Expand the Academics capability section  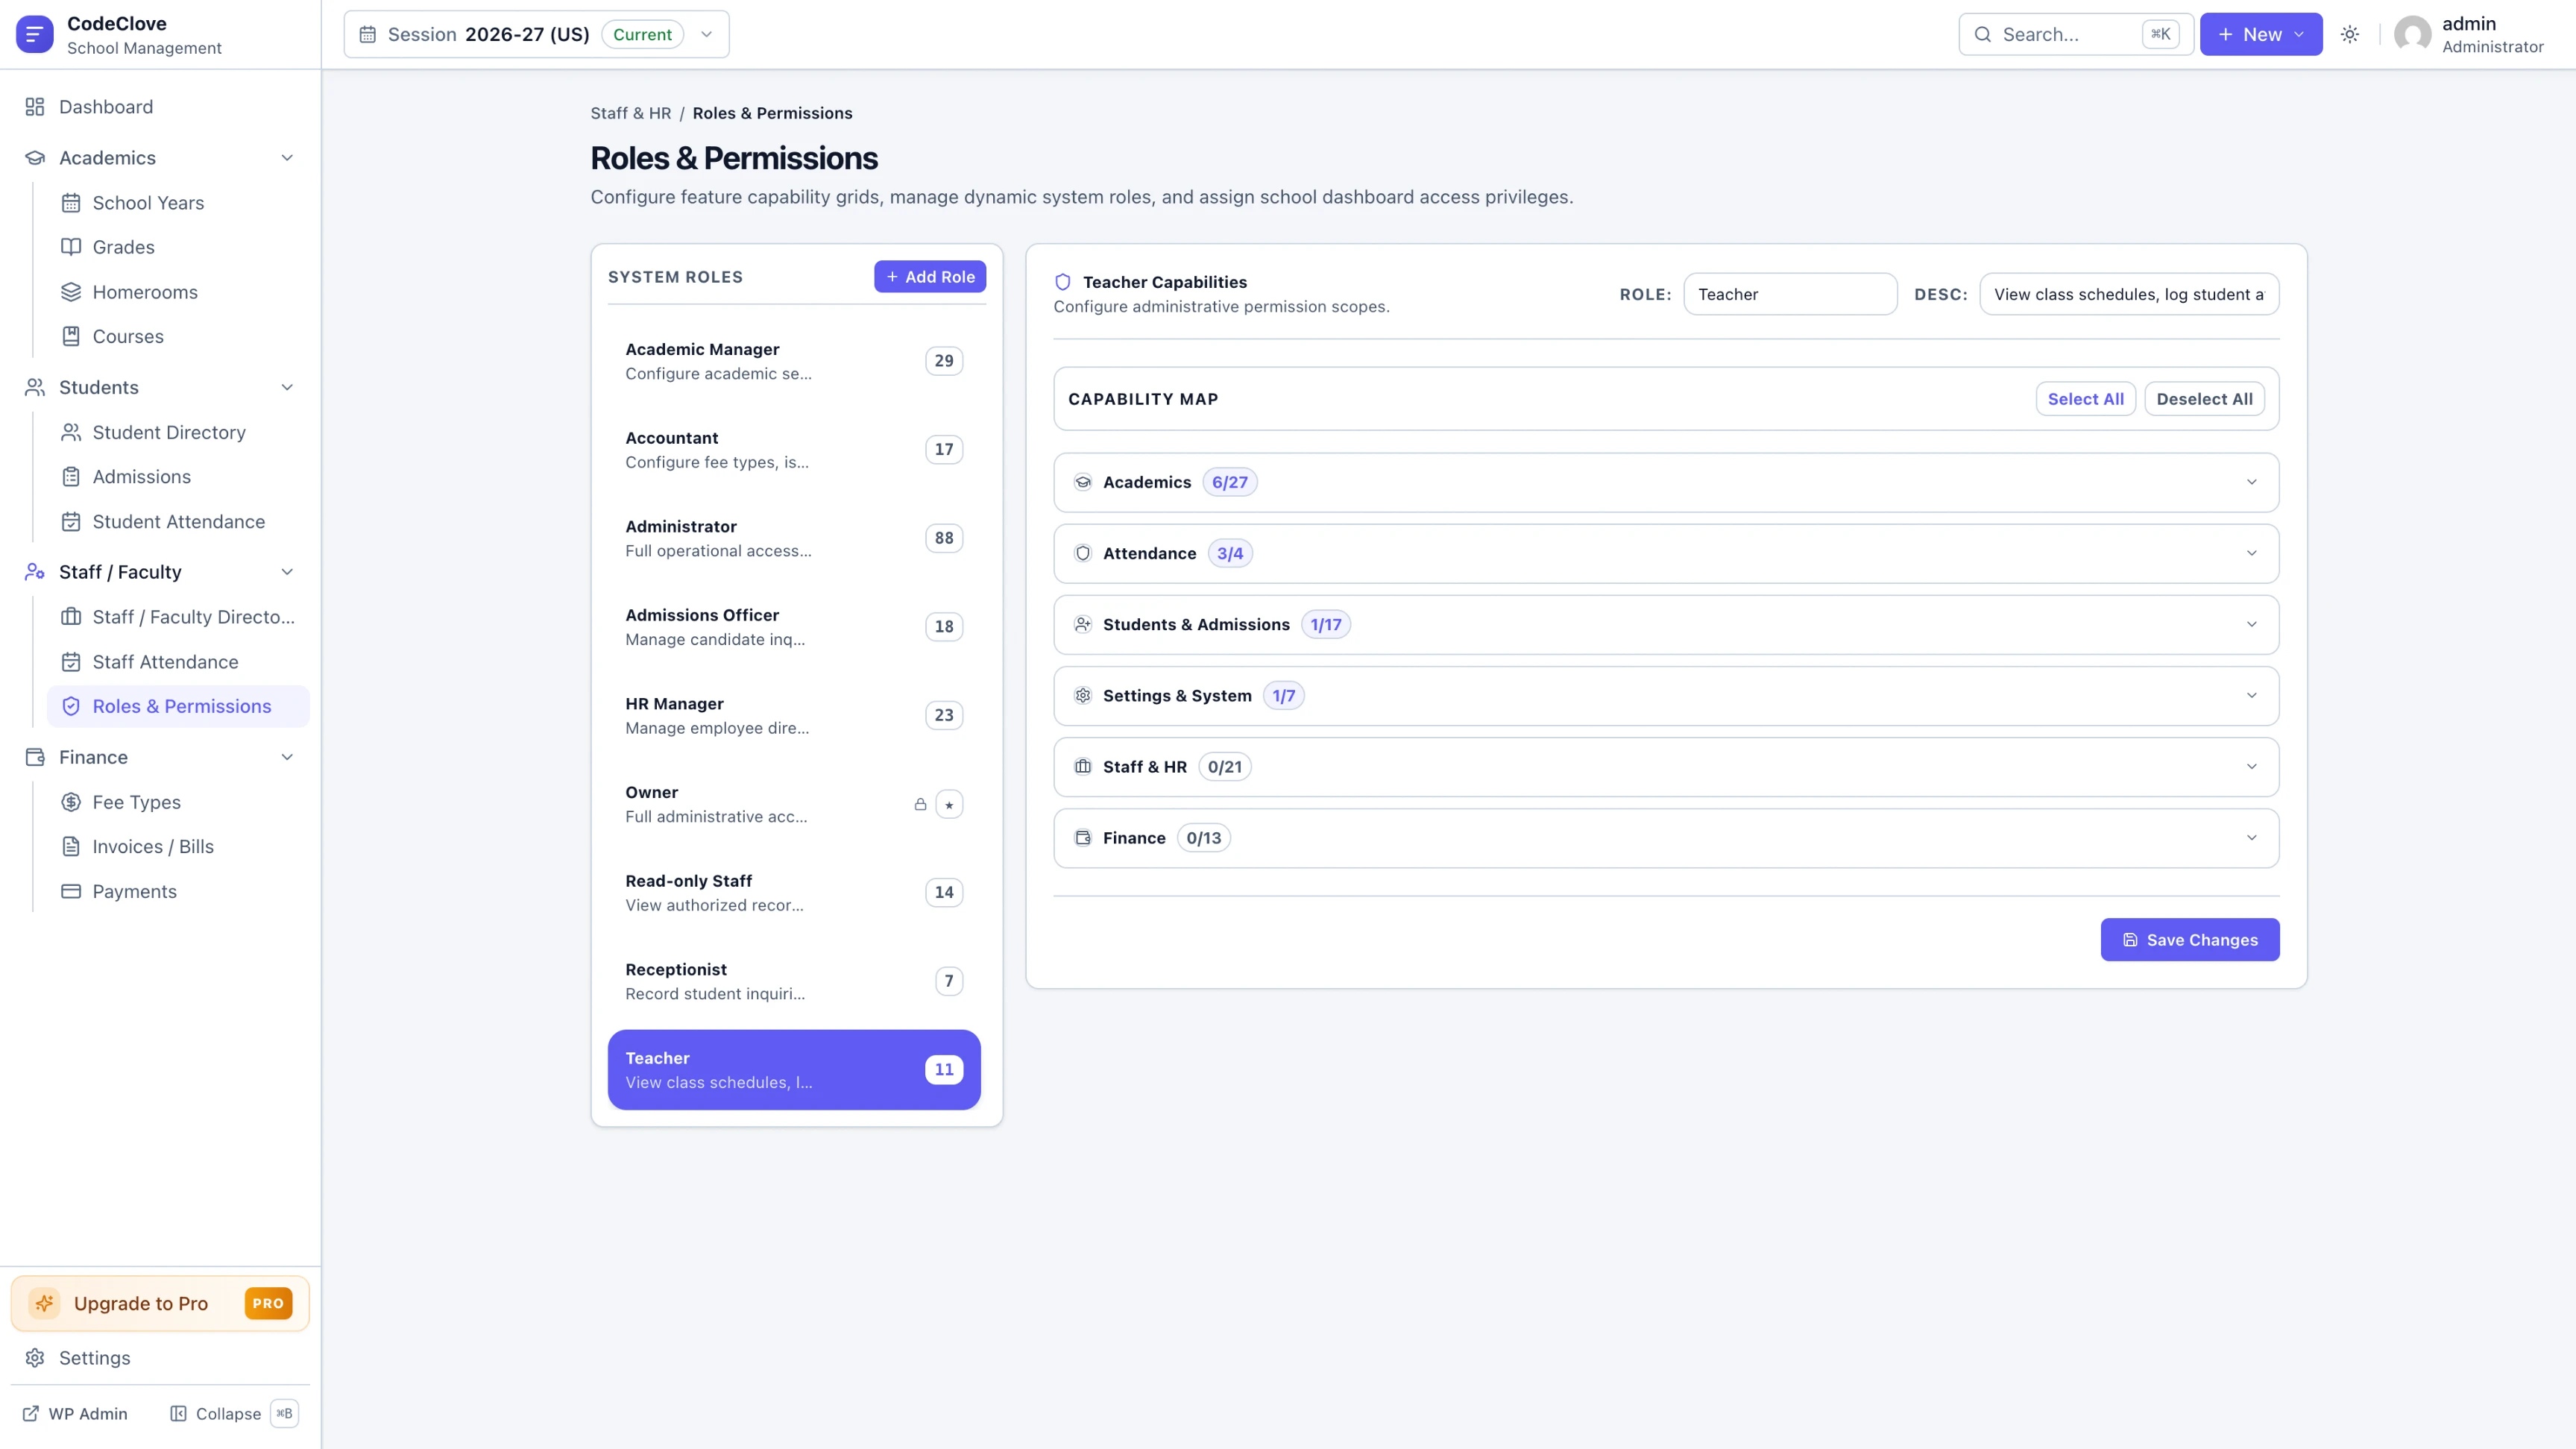(1666, 482)
